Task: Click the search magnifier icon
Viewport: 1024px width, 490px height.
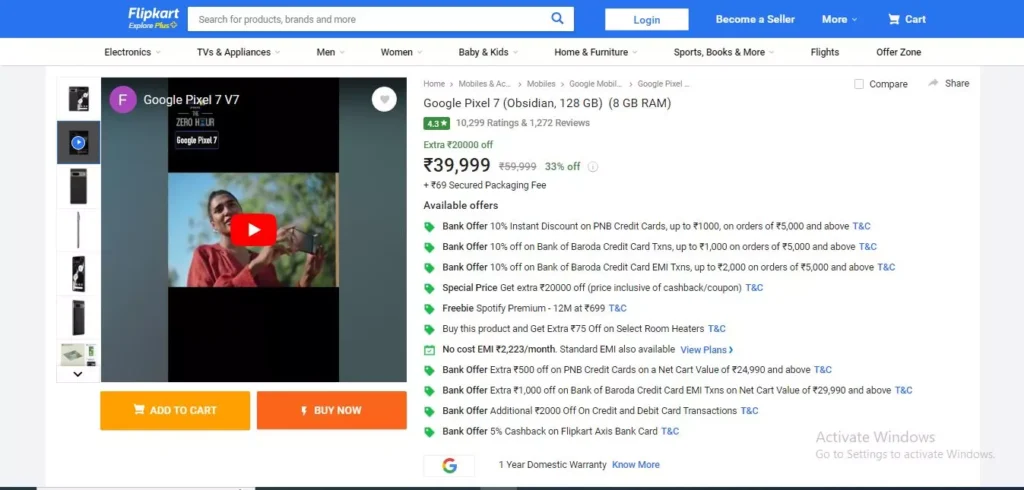Action: point(557,18)
